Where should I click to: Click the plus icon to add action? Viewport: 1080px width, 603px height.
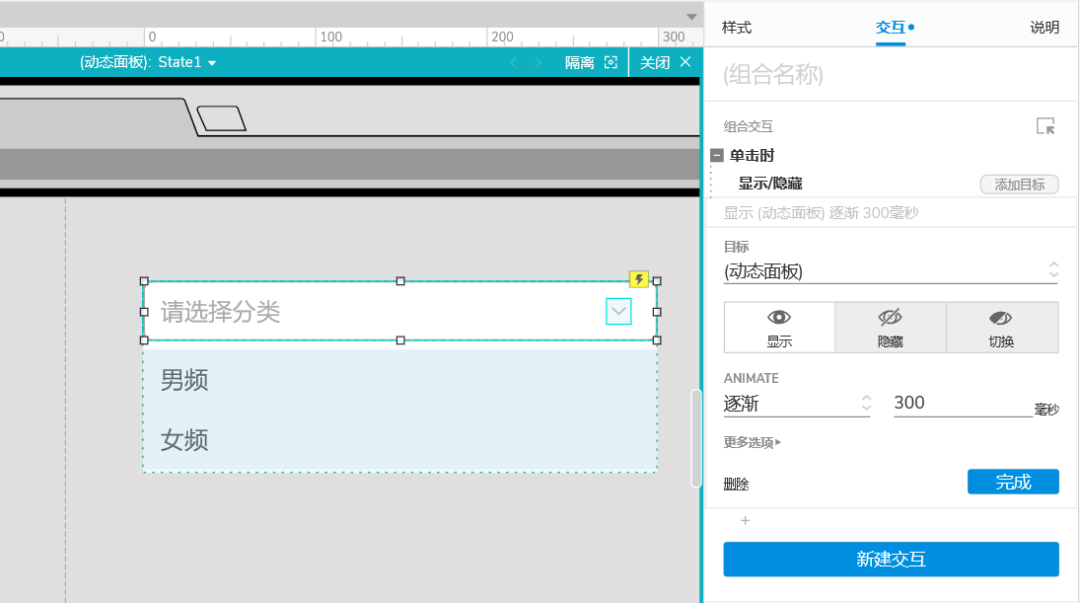tap(745, 520)
